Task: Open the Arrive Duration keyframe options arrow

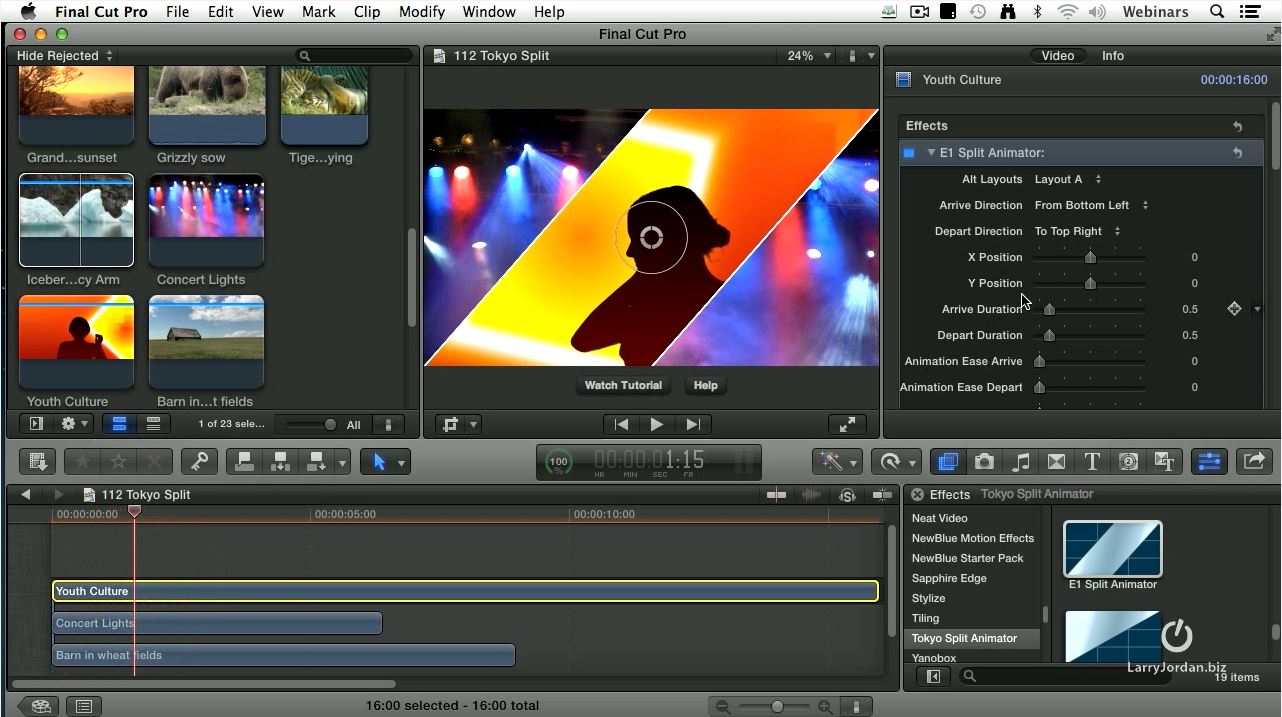Action: tap(1257, 309)
